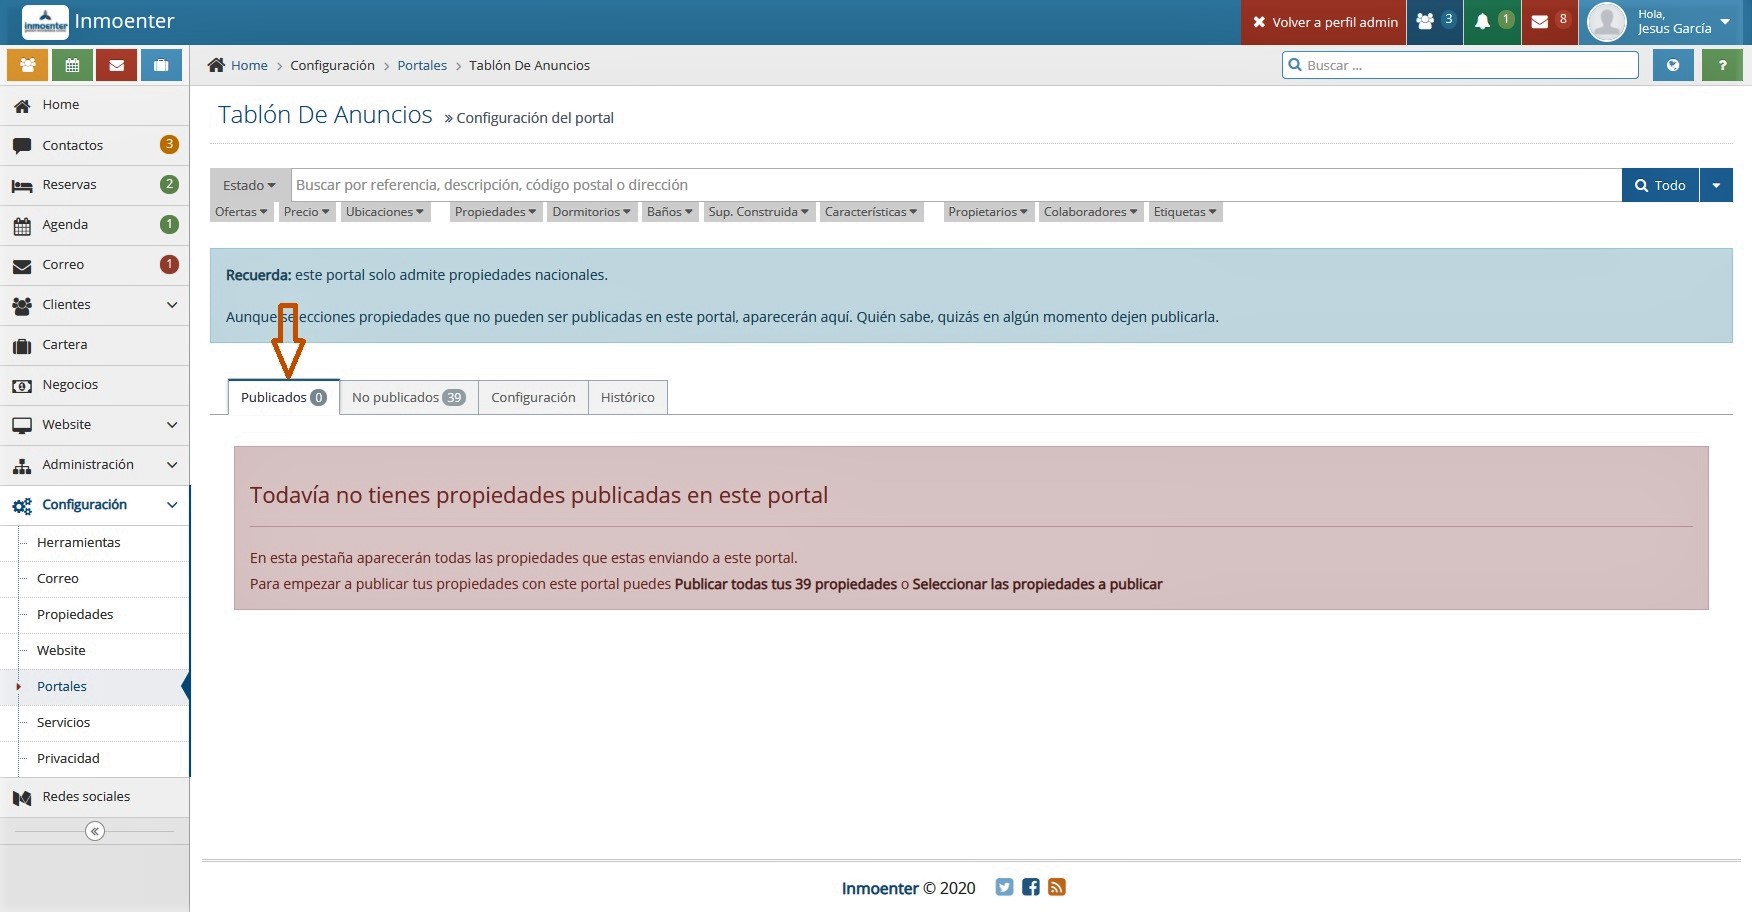Image resolution: width=1752 pixels, height=912 pixels.
Task: Open the Sup. Construida filter dropdown
Action: coord(758,212)
